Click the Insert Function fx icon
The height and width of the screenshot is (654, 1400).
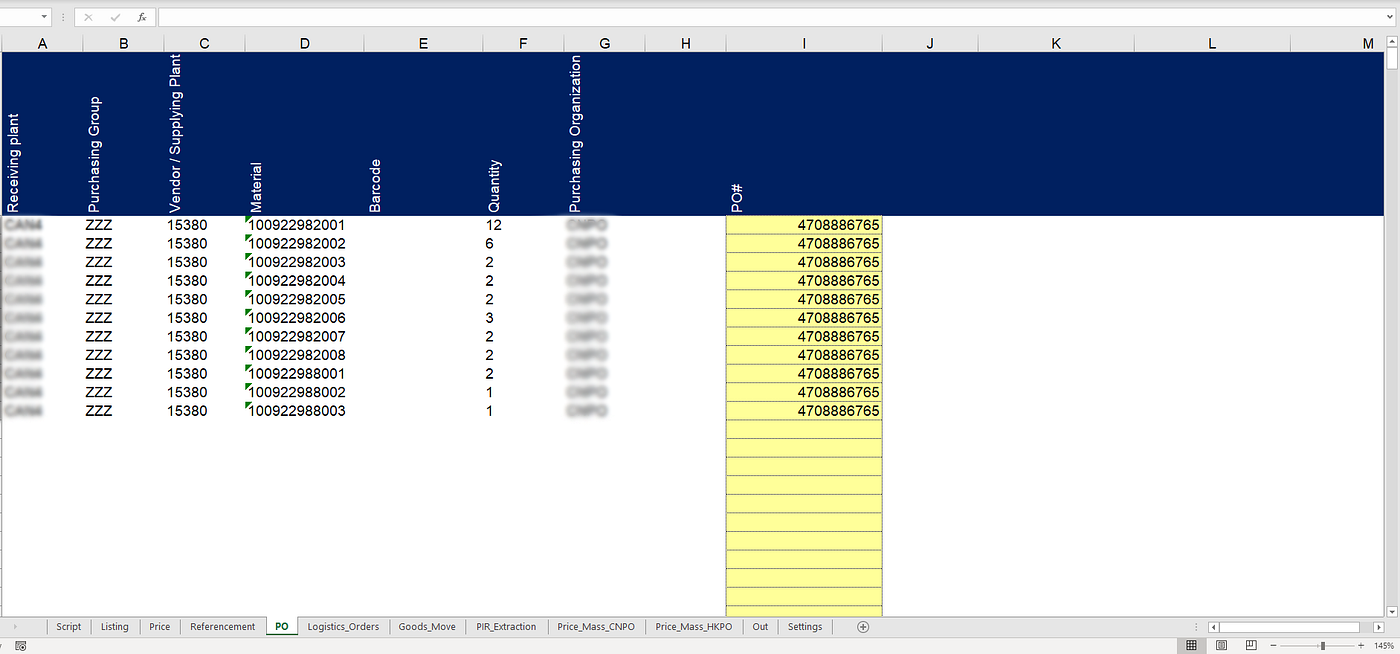[141, 16]
